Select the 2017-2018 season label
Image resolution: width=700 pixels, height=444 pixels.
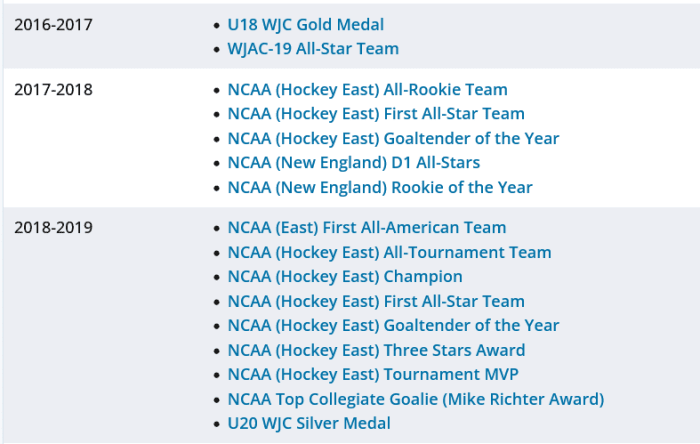click(54, 90)
